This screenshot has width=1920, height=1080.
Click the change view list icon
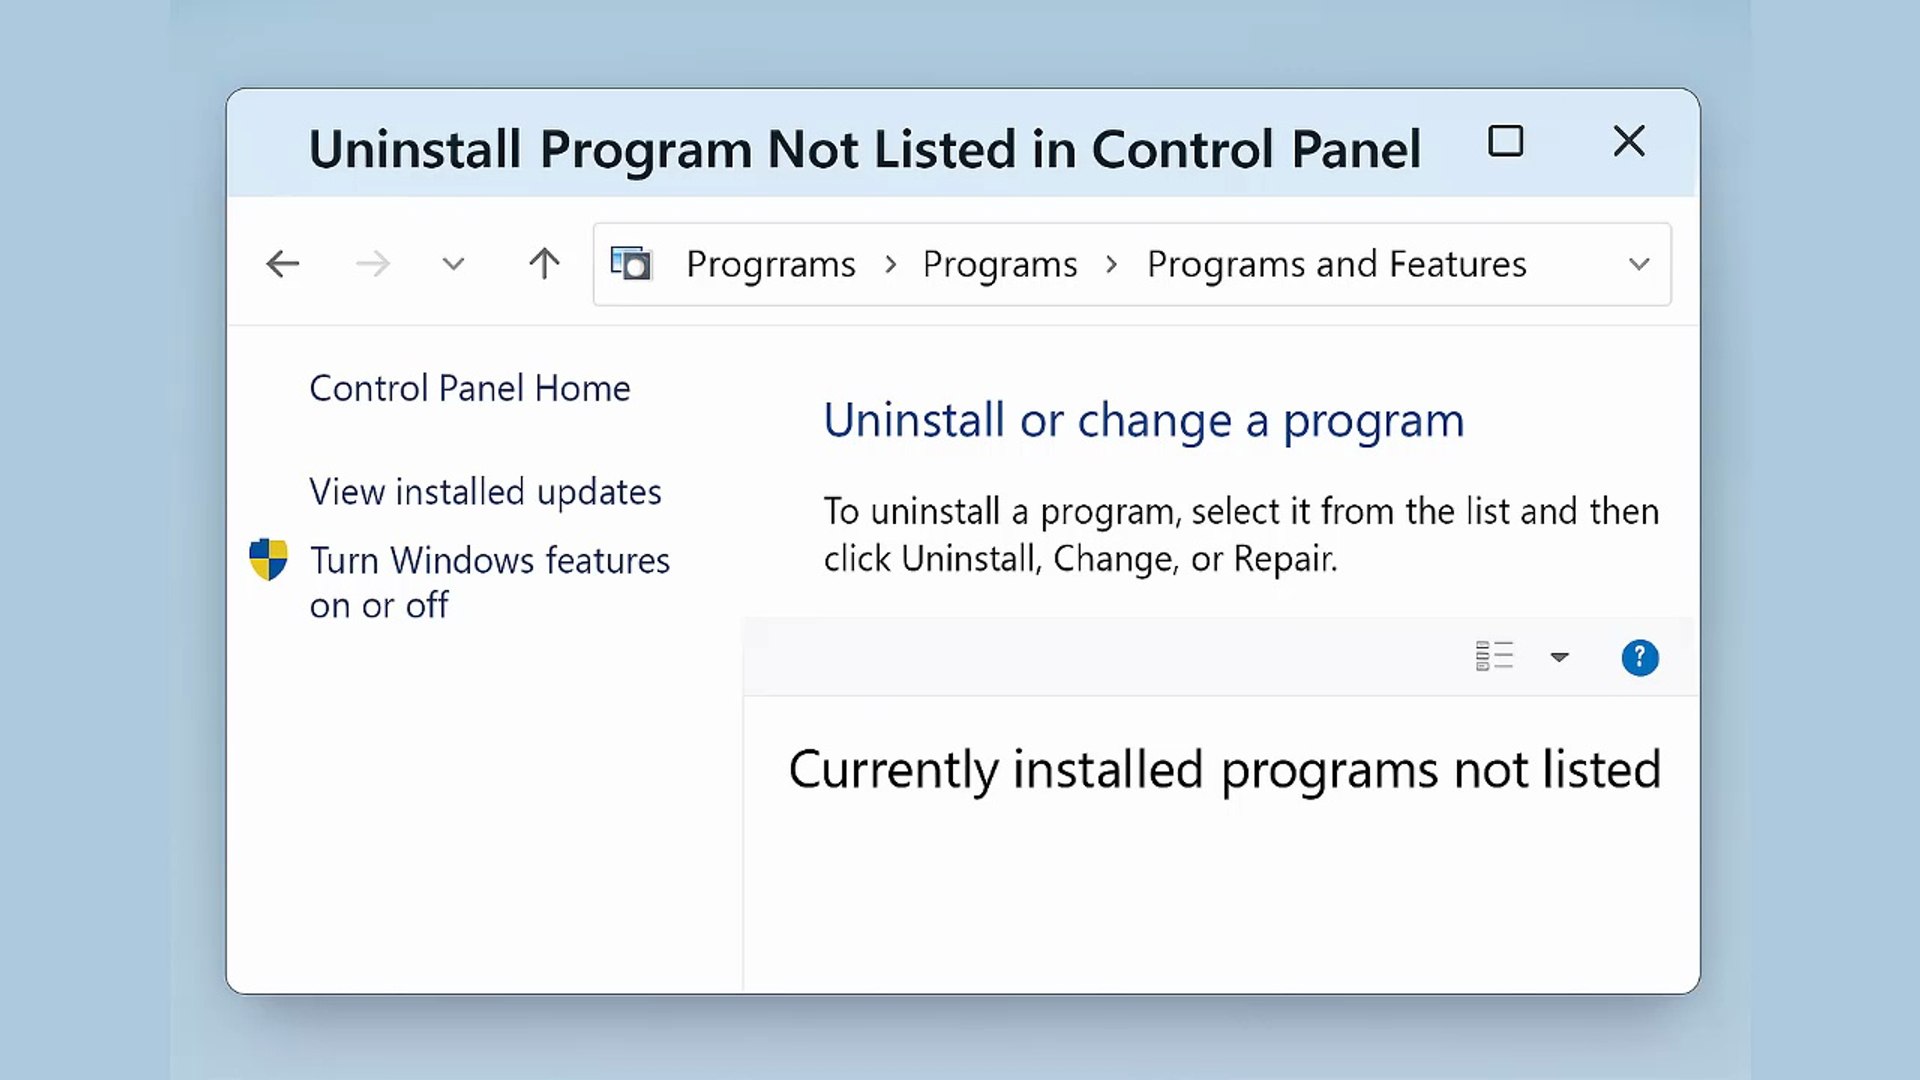1494,657
